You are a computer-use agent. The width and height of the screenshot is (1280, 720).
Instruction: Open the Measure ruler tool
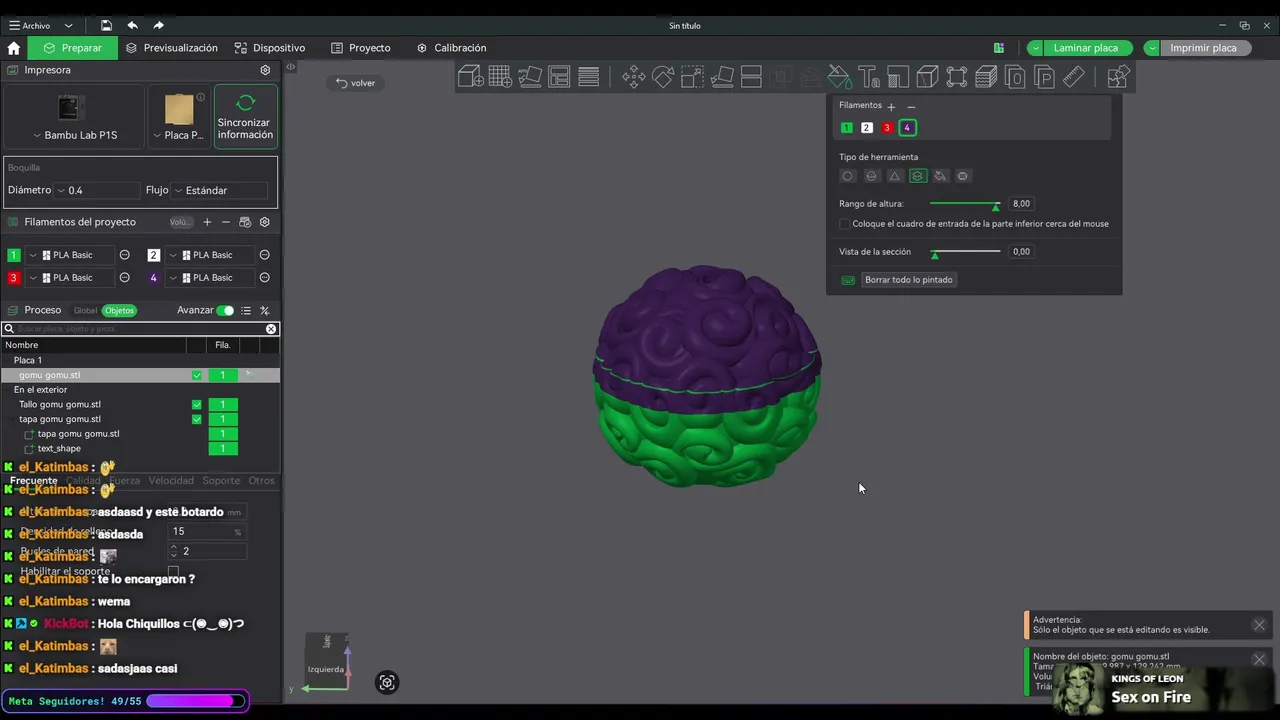point(1074,77)
